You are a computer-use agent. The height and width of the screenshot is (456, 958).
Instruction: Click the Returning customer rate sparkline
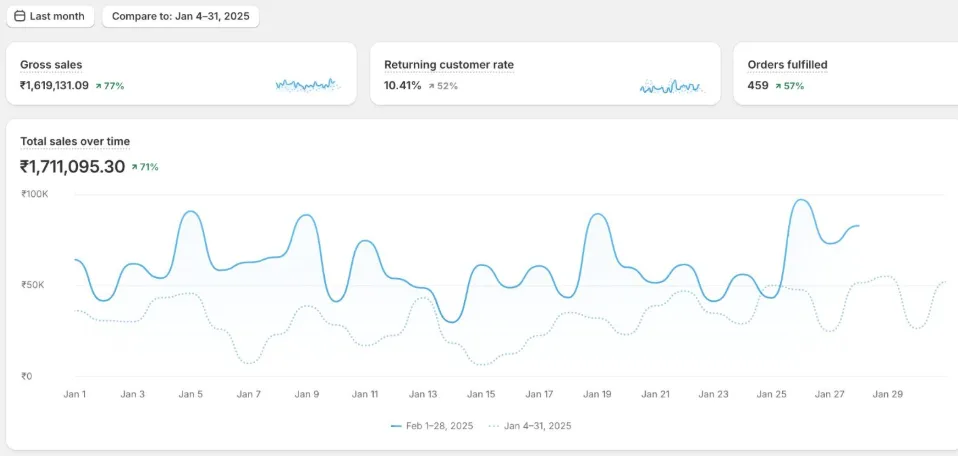(671, 86)
